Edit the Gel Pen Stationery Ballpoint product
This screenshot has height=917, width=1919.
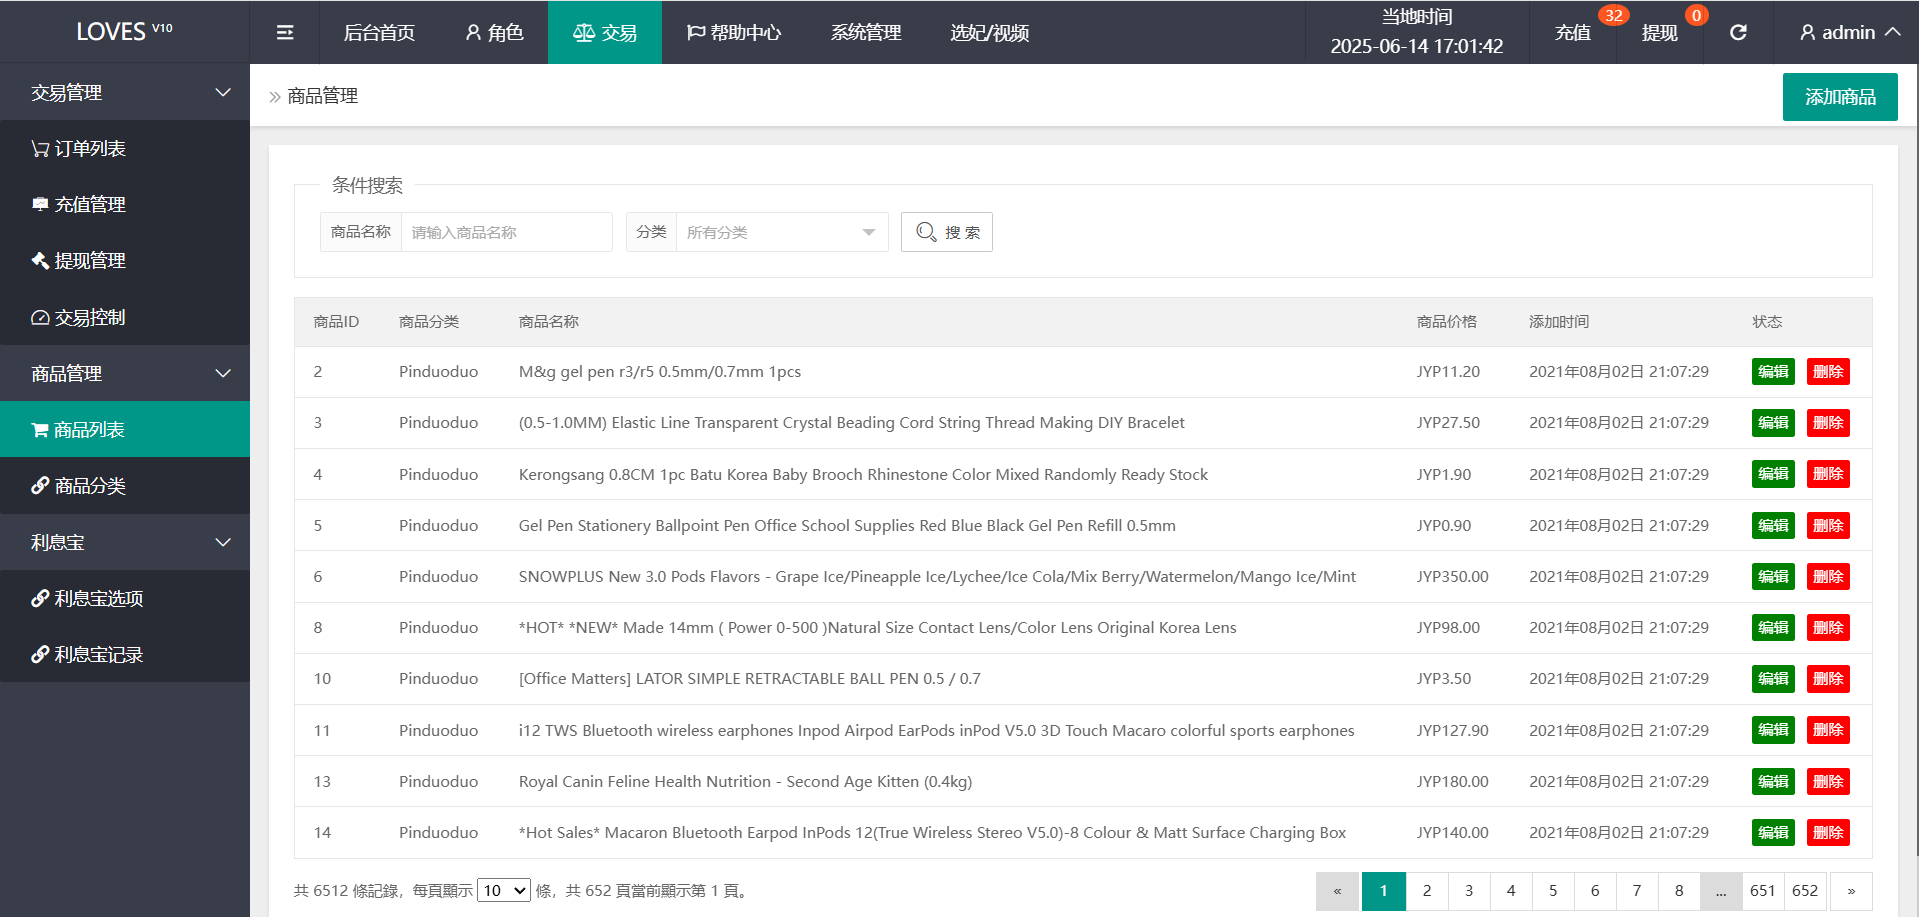[1773, 525]
